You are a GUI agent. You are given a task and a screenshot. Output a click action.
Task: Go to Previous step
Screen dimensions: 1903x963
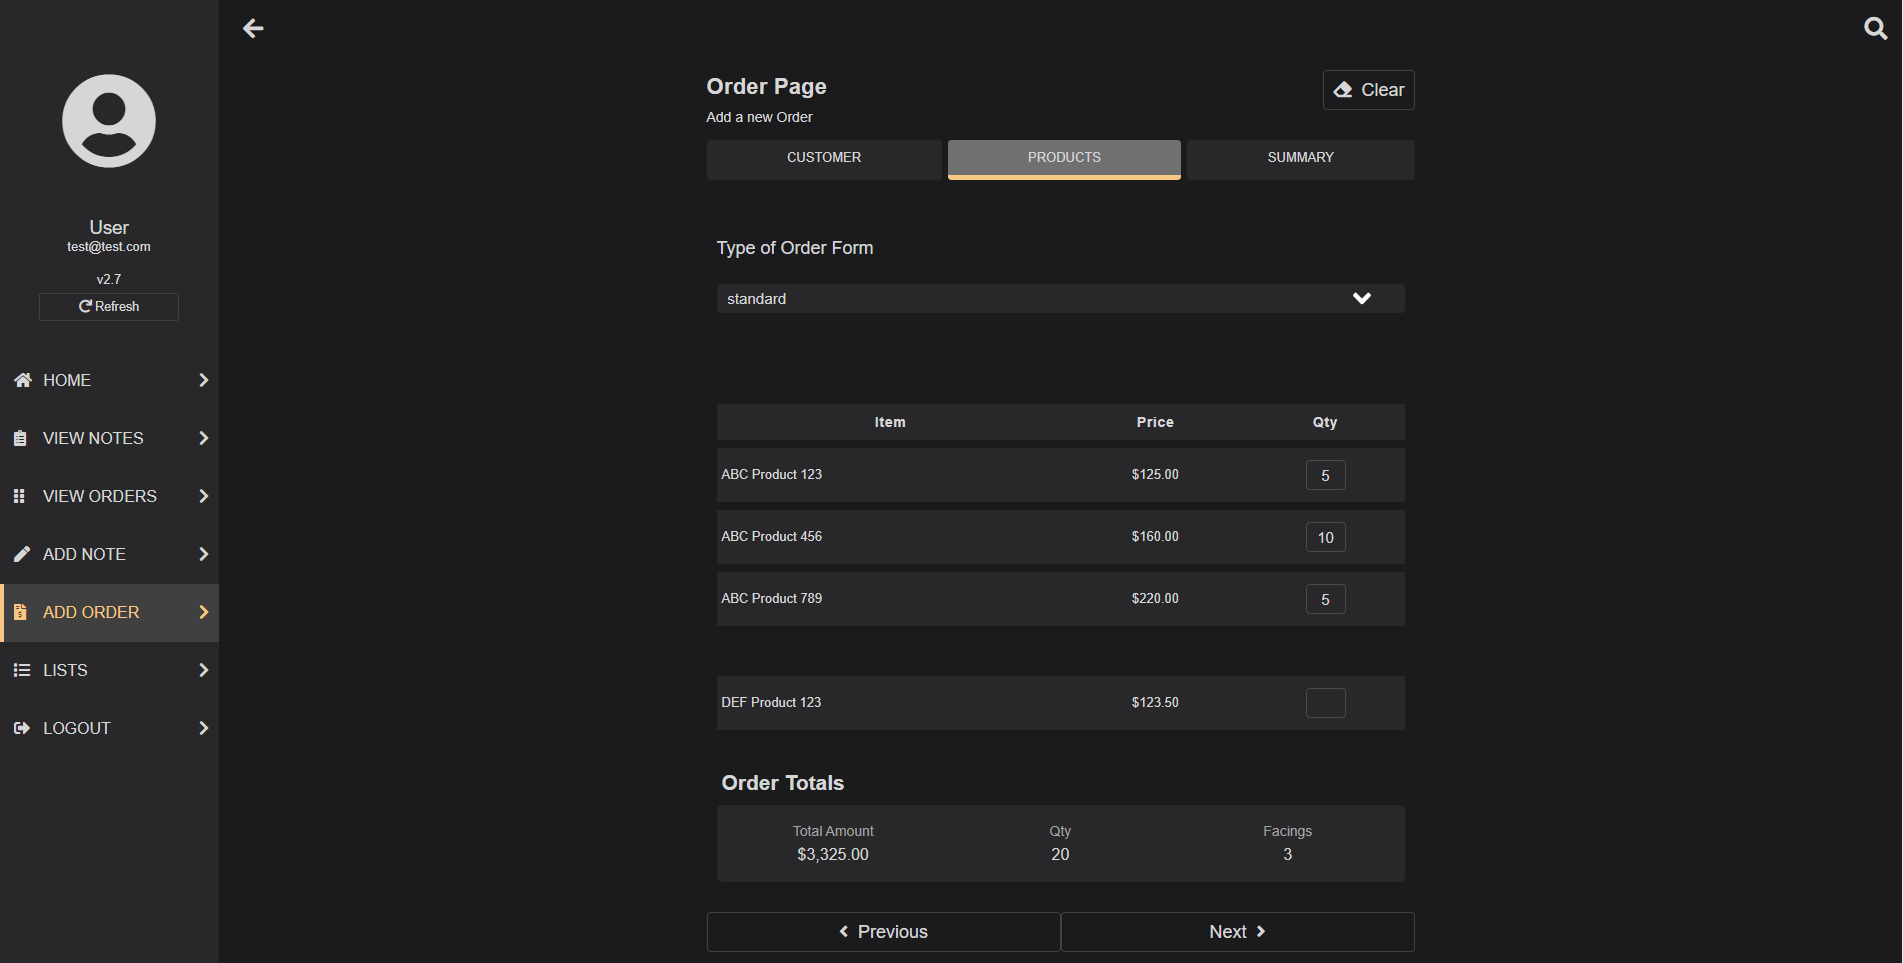(883, 932)
